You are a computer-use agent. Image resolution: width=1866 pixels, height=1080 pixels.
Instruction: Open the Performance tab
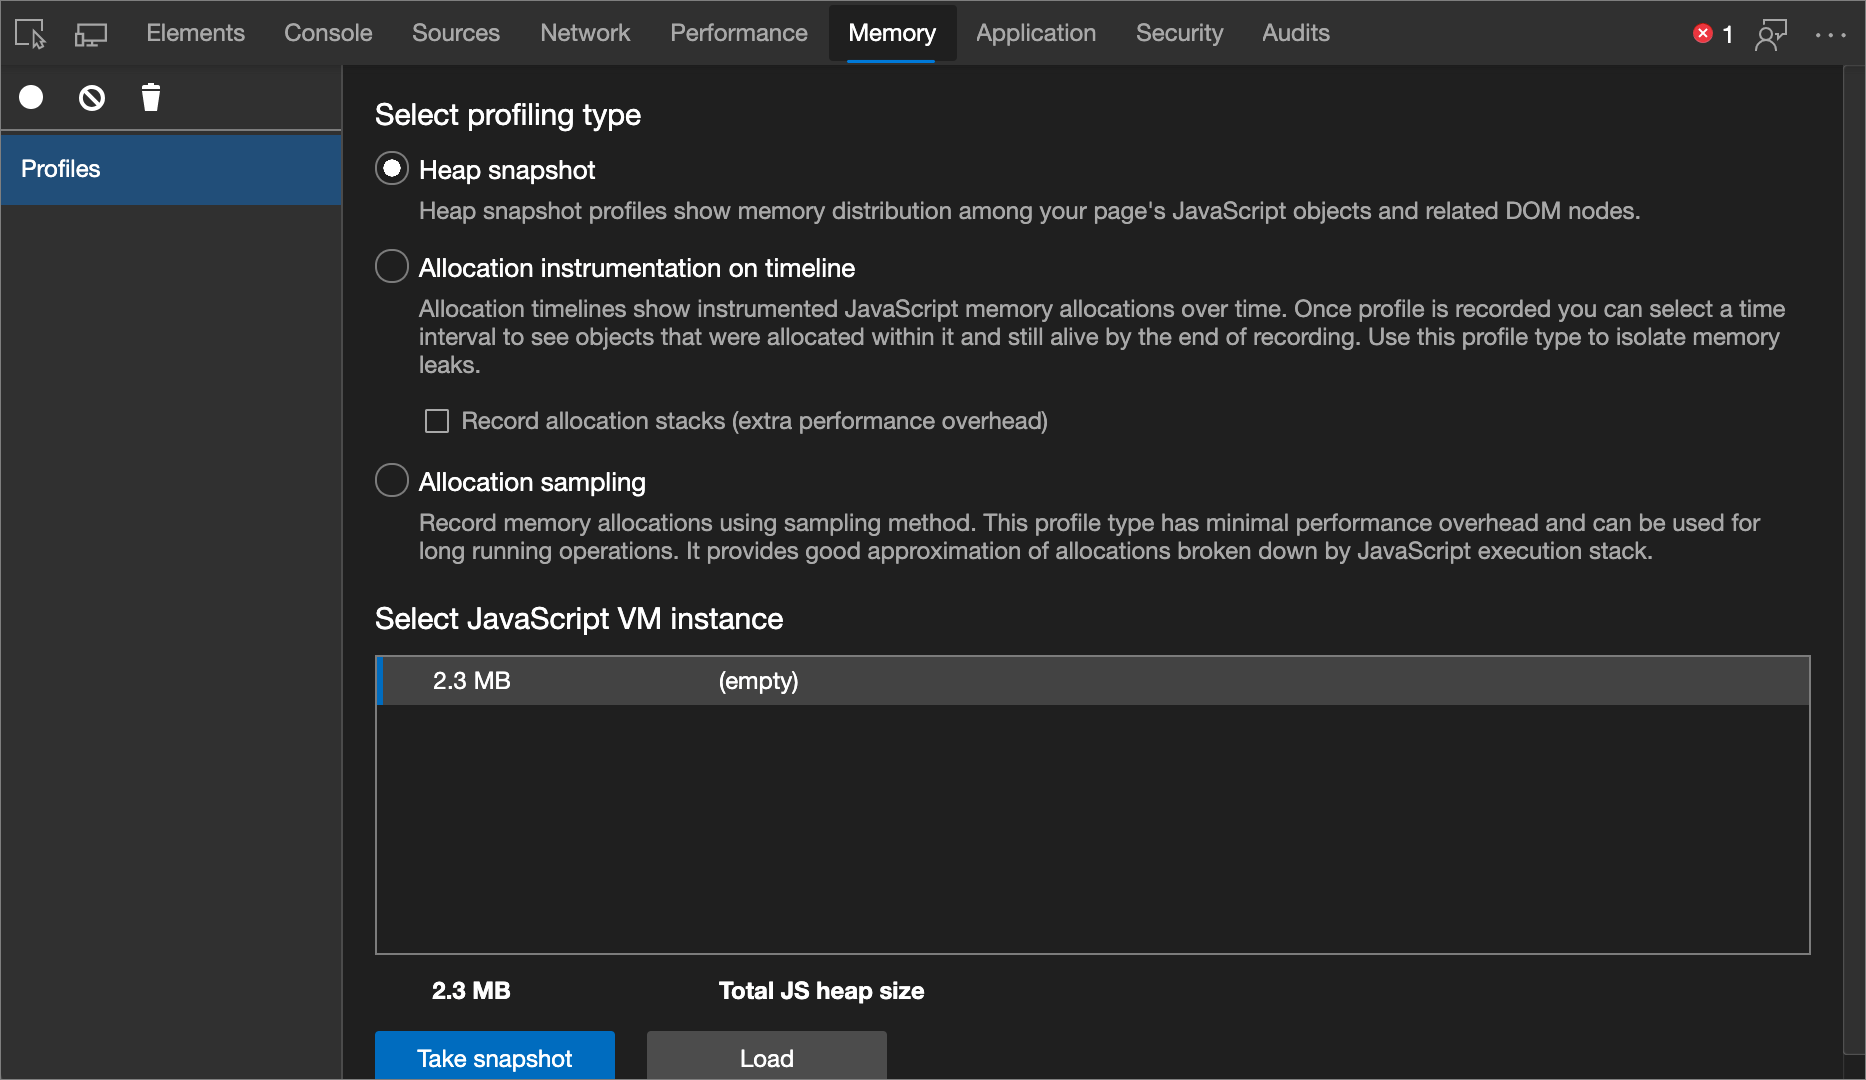click(739, 32)
